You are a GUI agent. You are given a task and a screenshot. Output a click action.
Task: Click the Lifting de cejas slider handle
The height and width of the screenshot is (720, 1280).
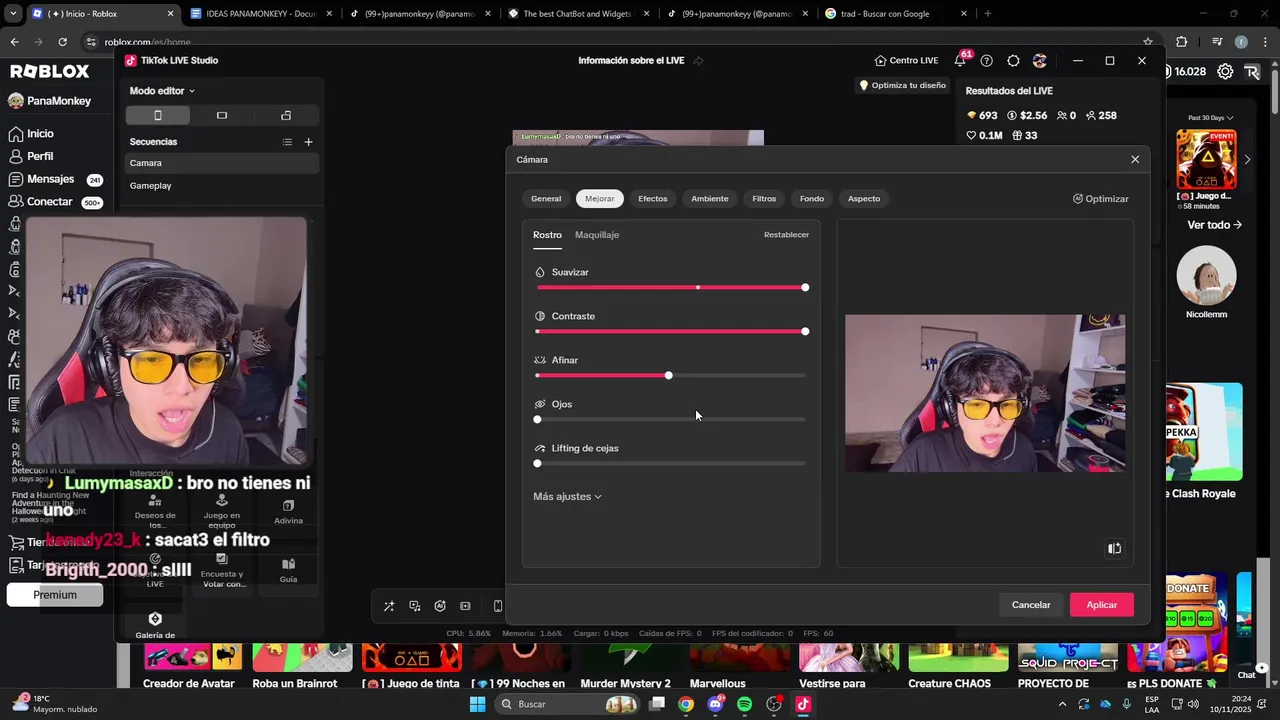537,464
